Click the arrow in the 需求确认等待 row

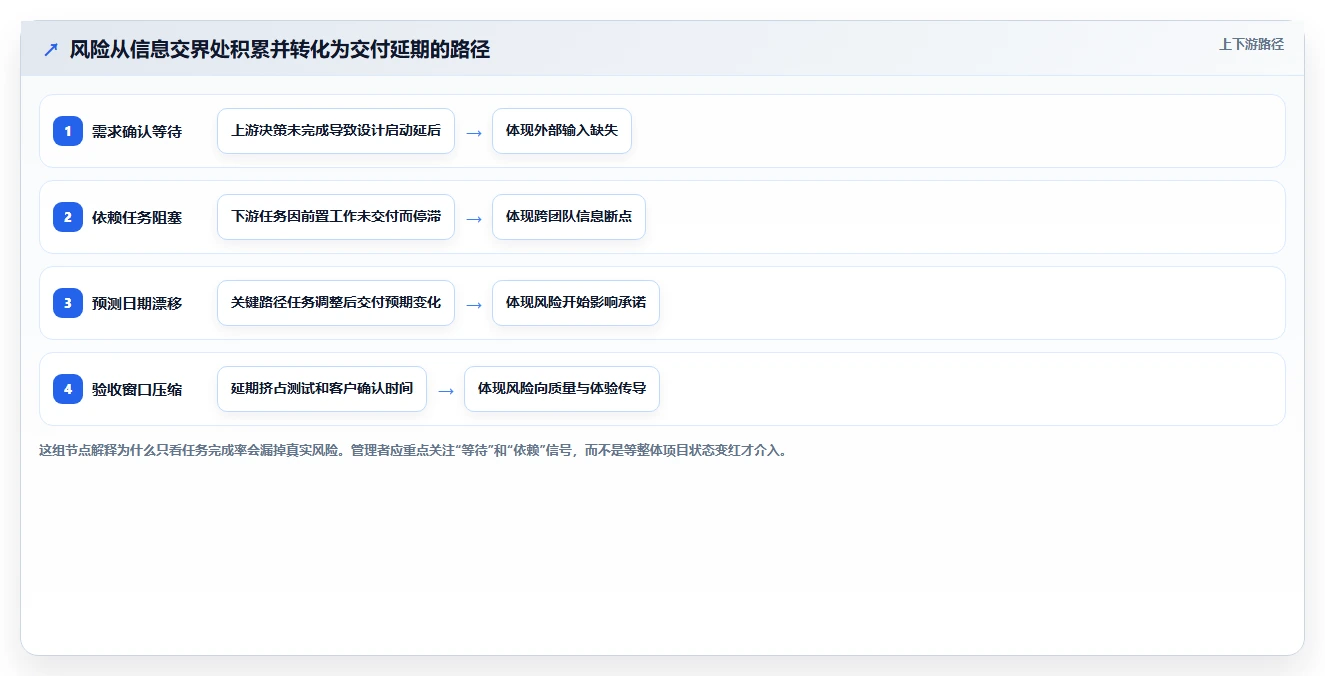tap(474, 132)
